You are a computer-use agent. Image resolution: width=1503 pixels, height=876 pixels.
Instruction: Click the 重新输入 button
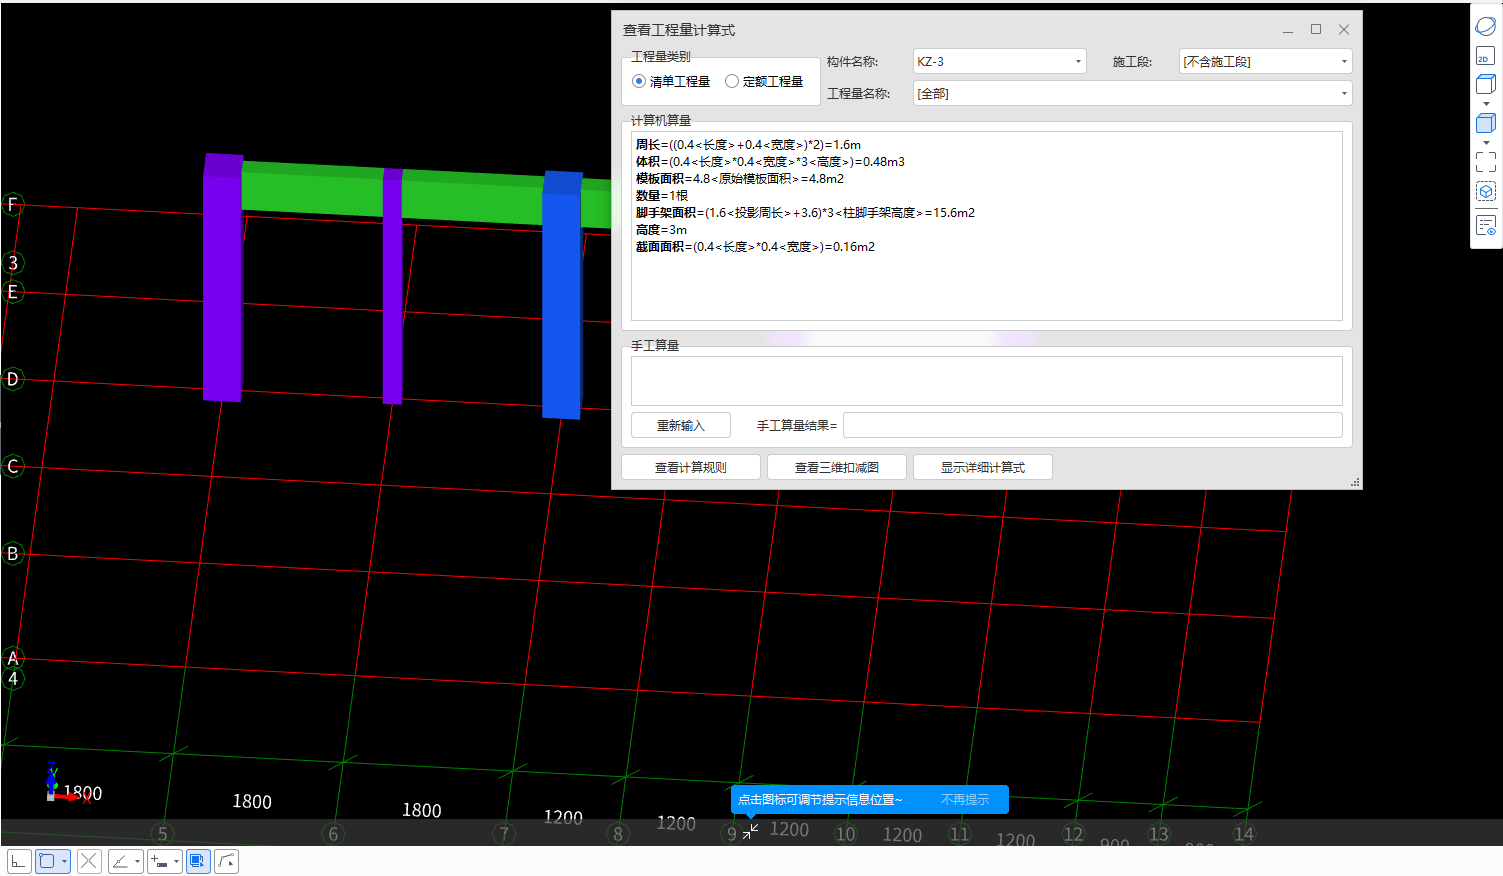[x=680, y=425]
